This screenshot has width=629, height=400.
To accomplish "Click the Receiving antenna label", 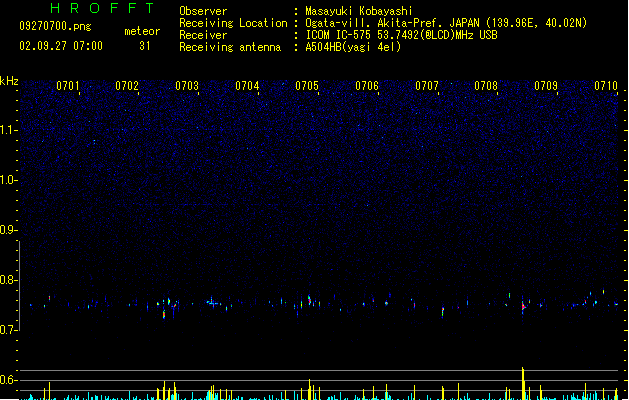I will (x=230, y=47).
